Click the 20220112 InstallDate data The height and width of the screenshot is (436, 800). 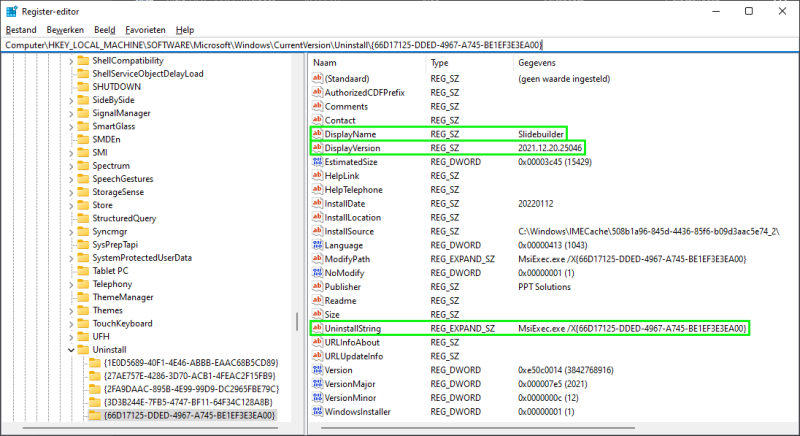(x=535, y=203)
